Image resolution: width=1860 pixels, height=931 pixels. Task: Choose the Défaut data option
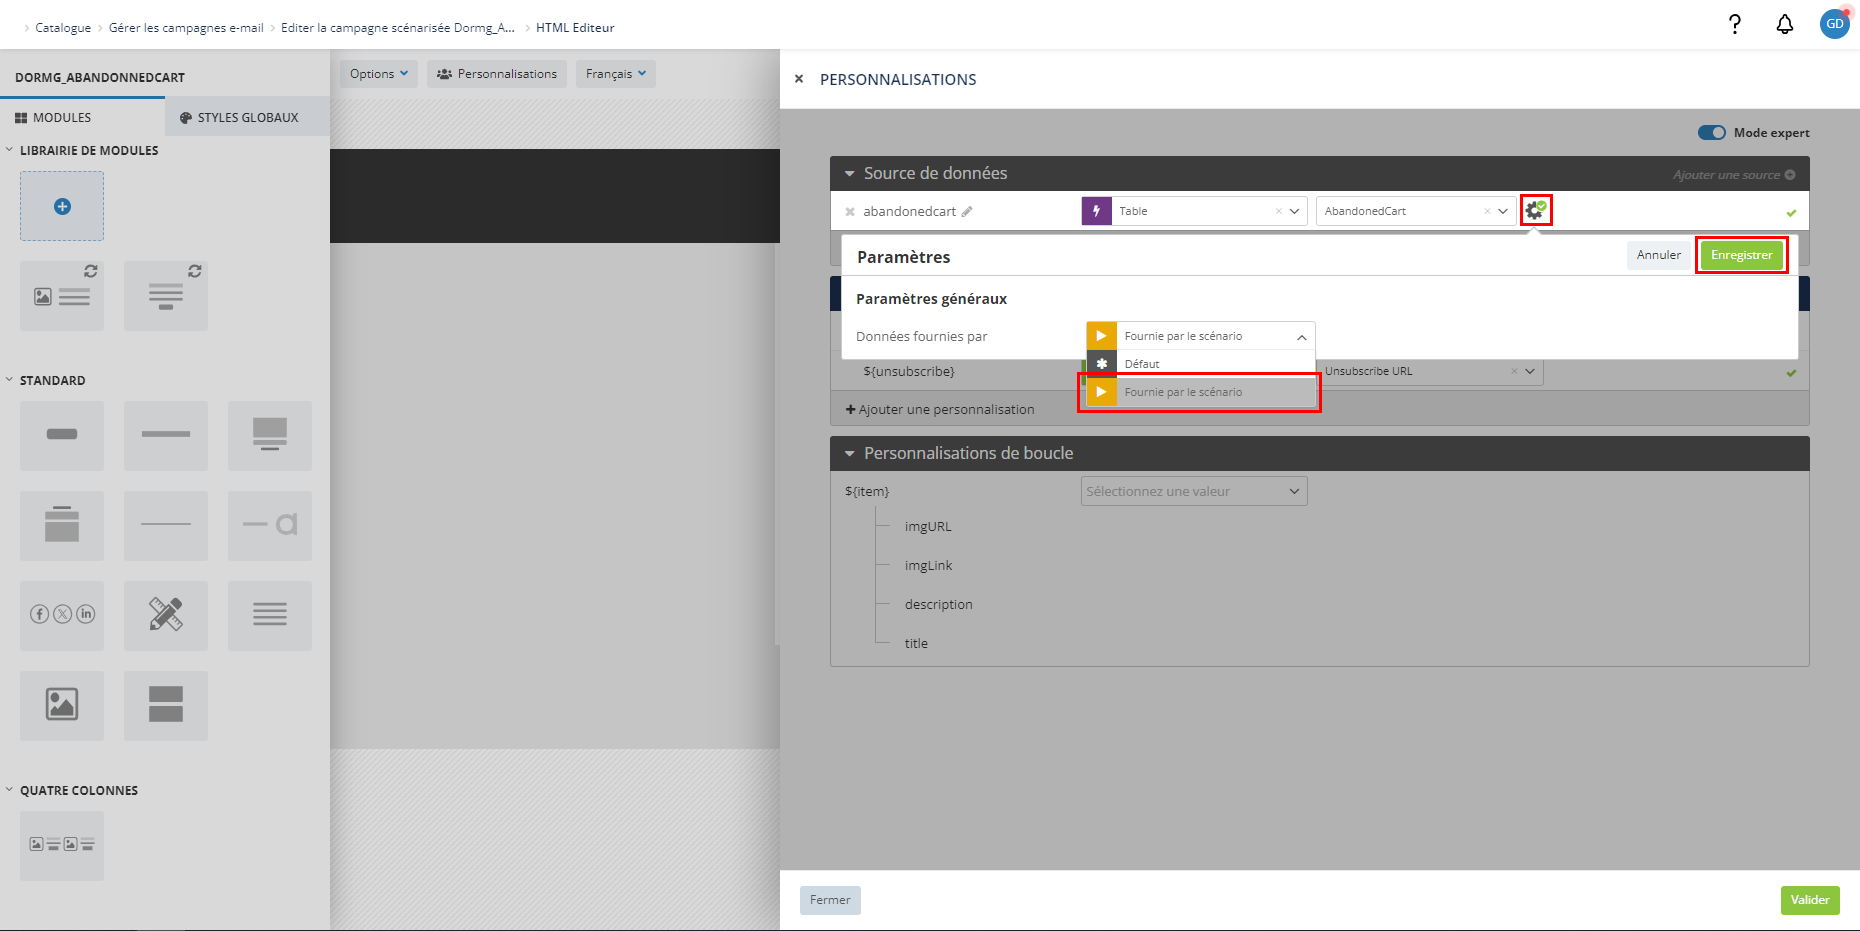(x=1201, y=364)
